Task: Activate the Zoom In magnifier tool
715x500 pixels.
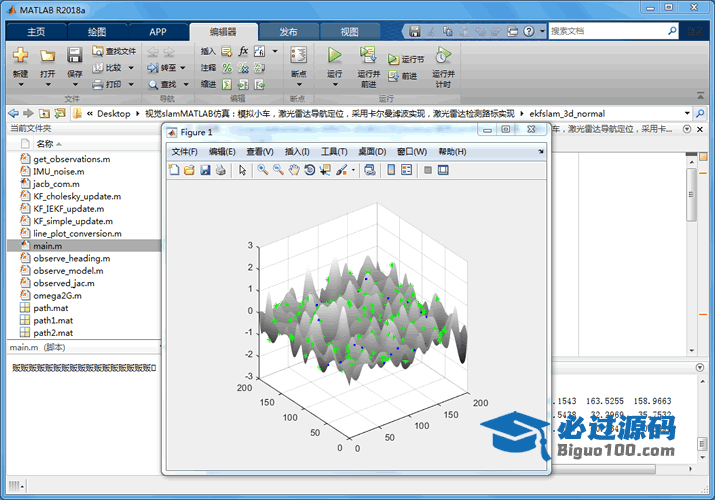Action: [x=263, y=170]
